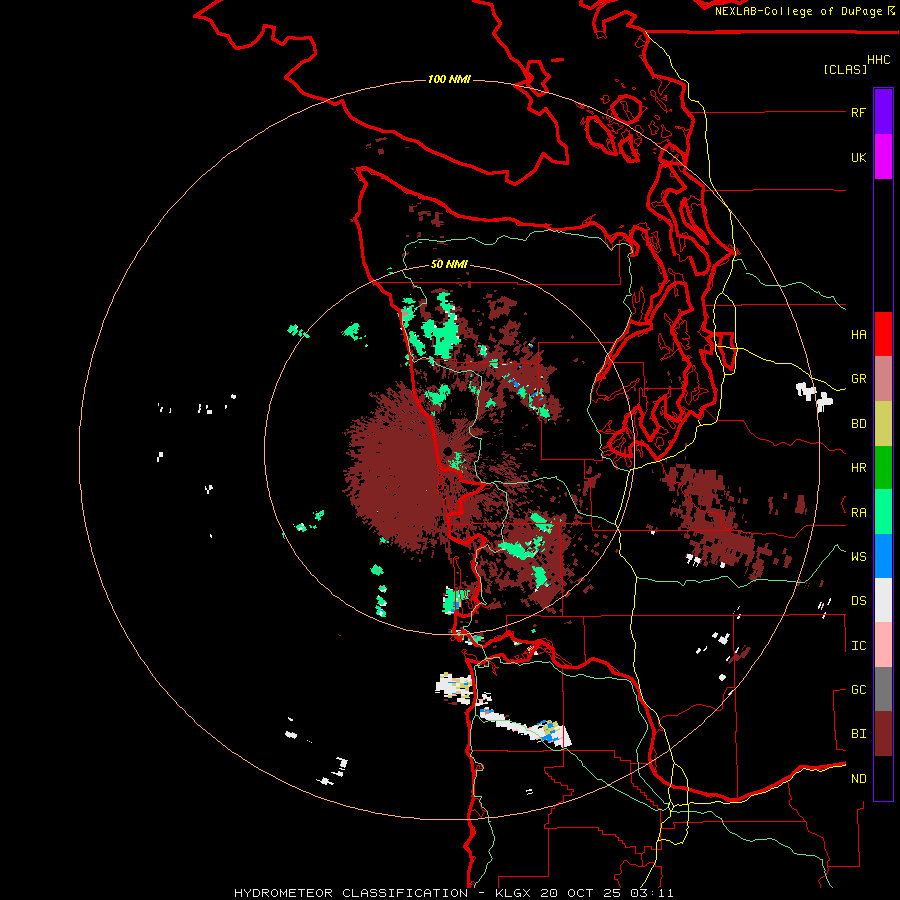
Task: Click the GC gray legend swatch
Action: pyautogui.click(x=883, y=689)
